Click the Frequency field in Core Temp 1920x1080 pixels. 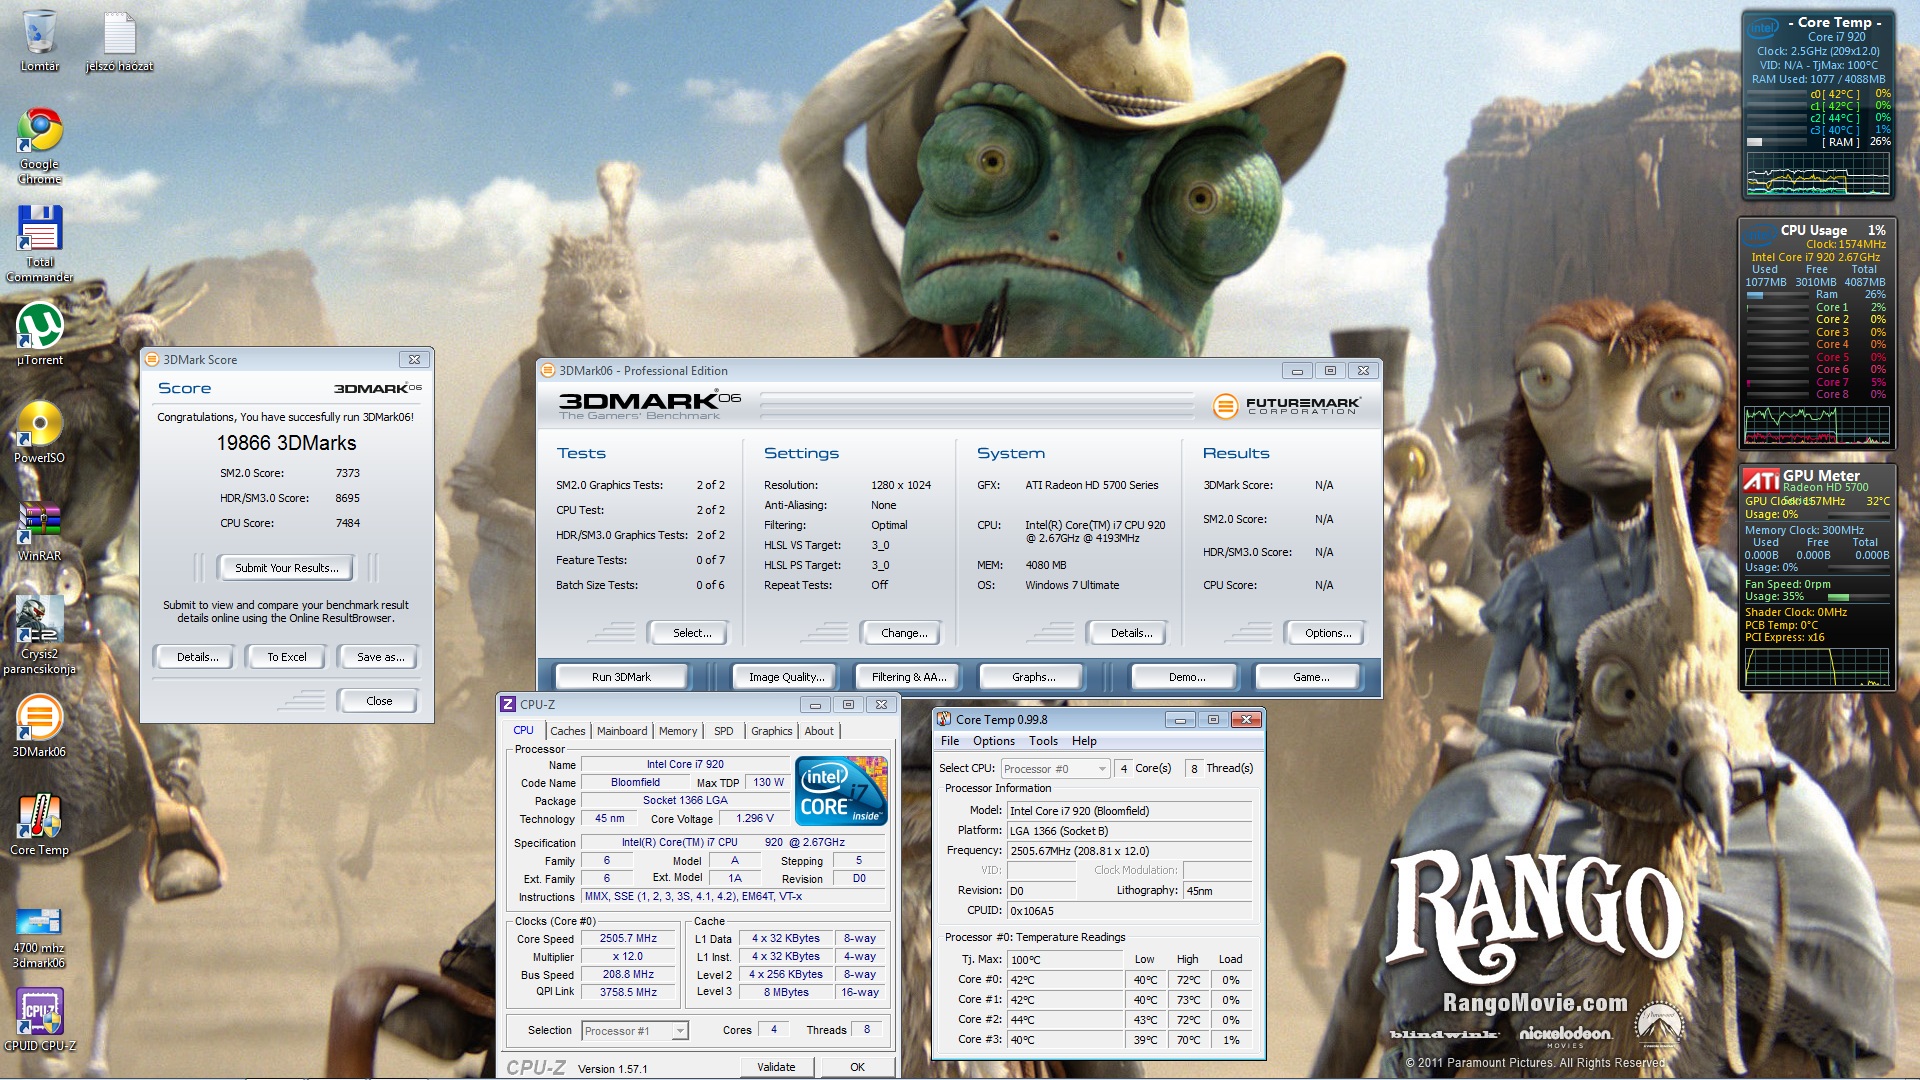coord(1129,851)
